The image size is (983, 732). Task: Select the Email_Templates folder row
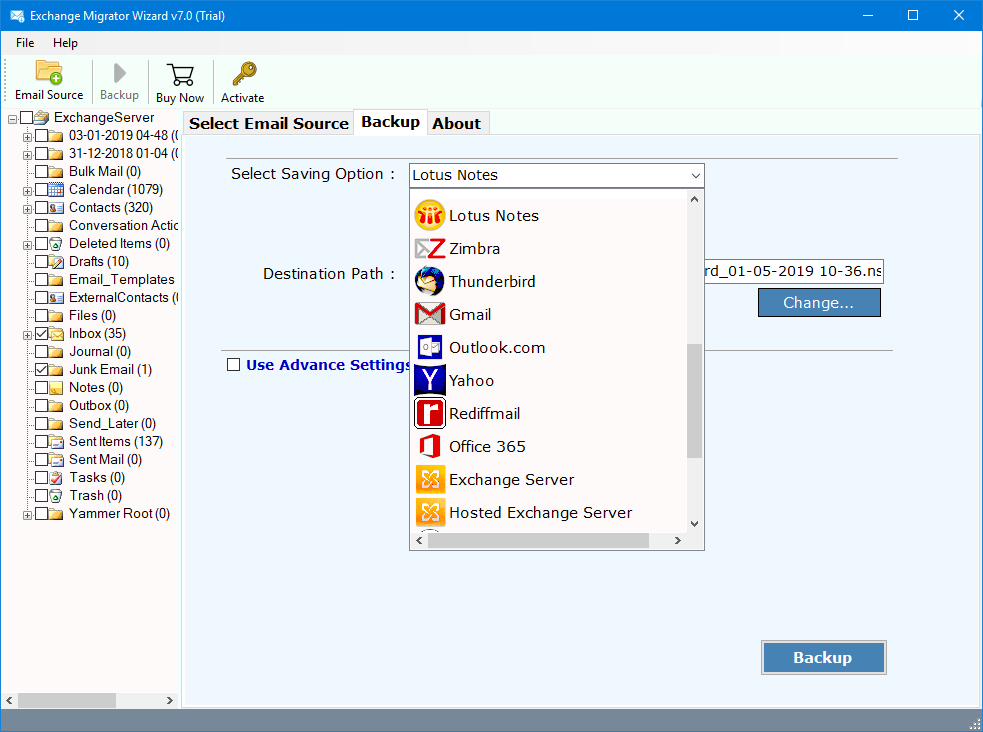[122, 280]
